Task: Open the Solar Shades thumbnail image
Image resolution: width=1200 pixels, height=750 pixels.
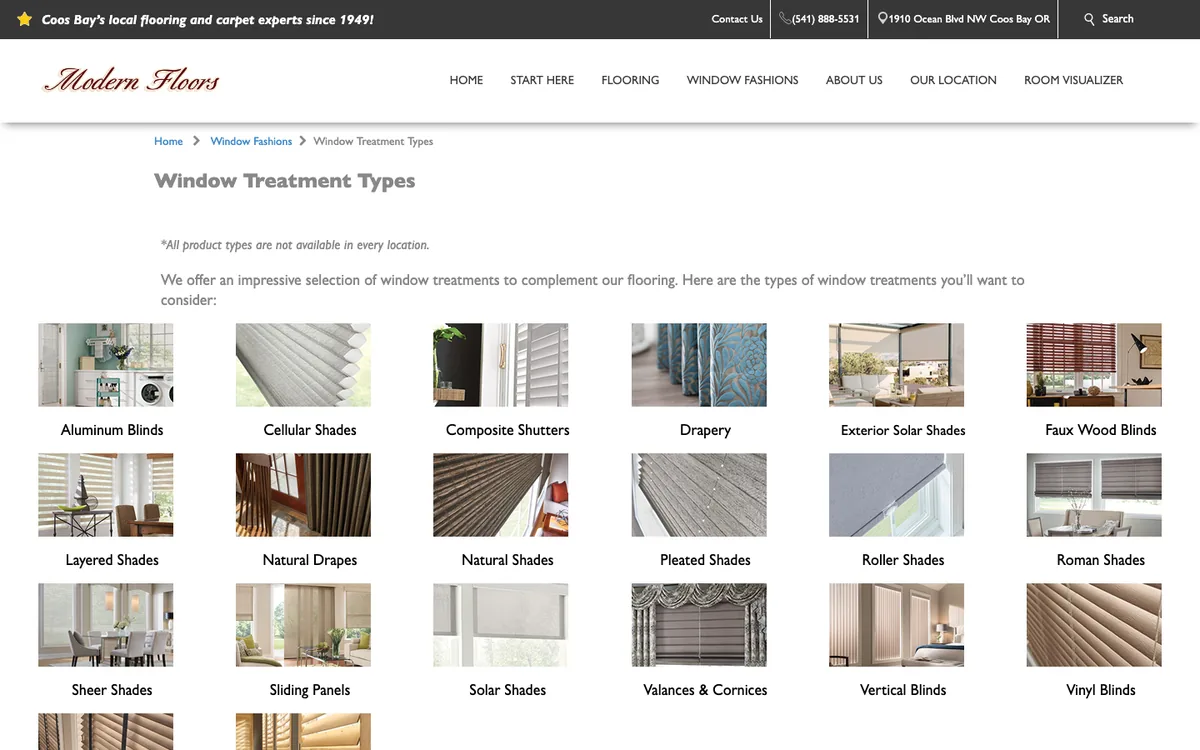Action: [500, 625]
